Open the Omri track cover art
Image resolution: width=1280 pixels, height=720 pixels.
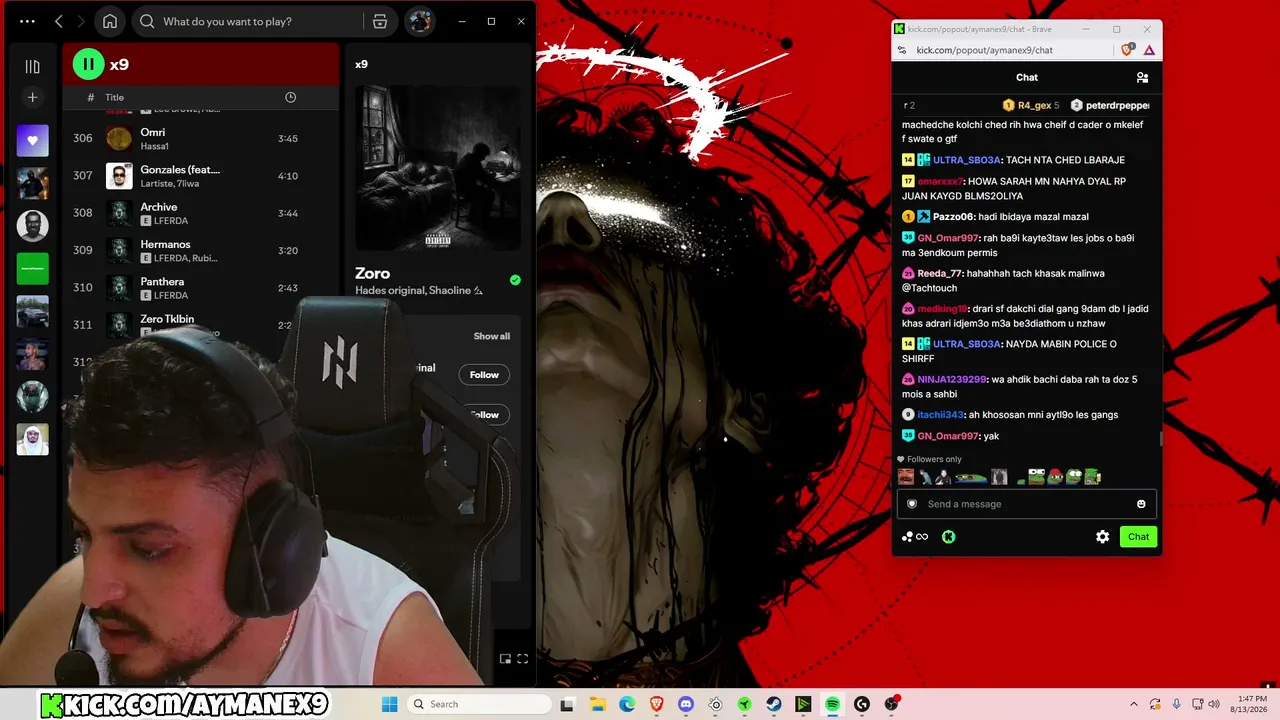click(119, 138)
